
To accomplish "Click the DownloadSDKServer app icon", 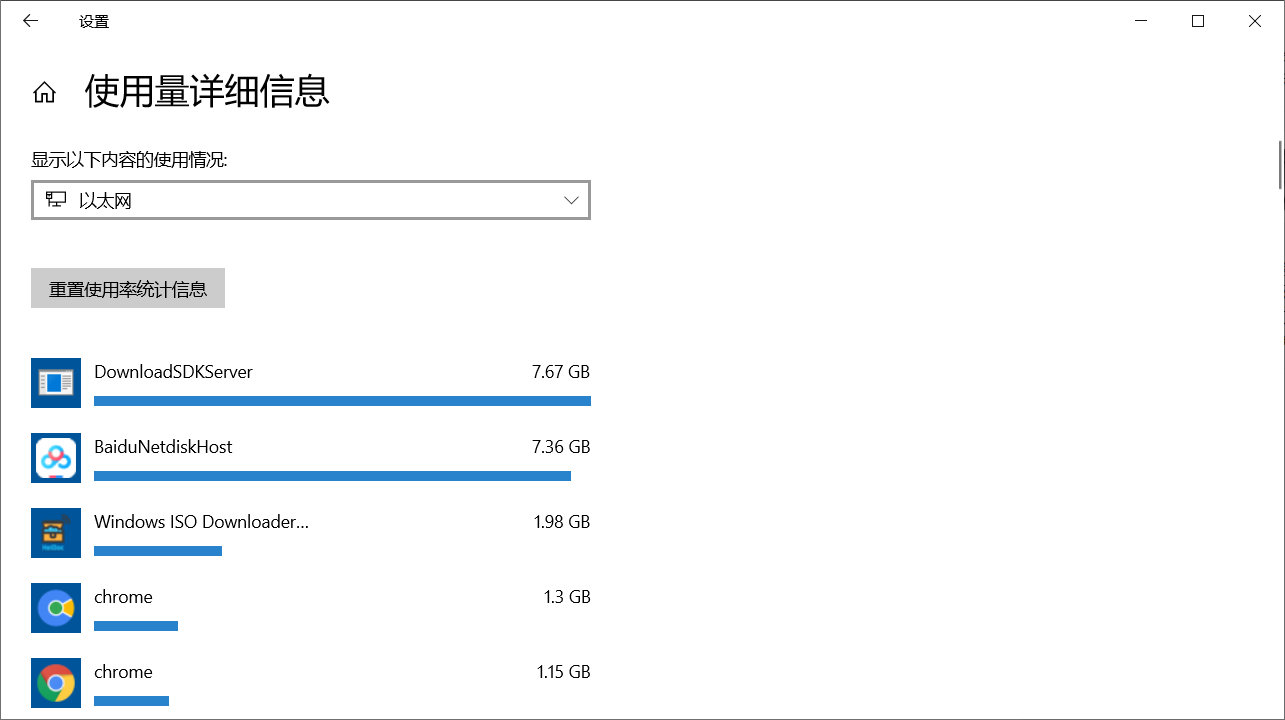I will 56,383.
